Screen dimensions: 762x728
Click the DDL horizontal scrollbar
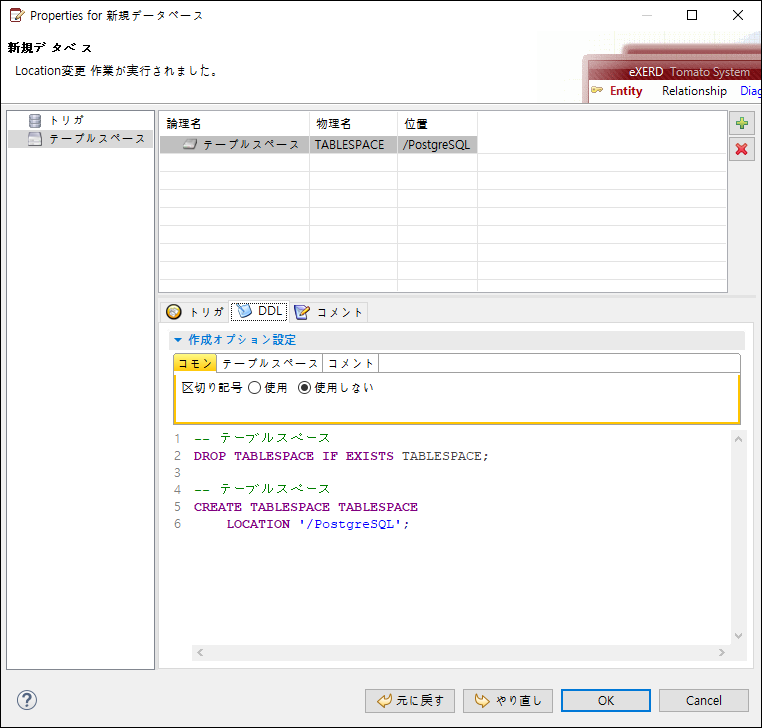coord(460,652)
